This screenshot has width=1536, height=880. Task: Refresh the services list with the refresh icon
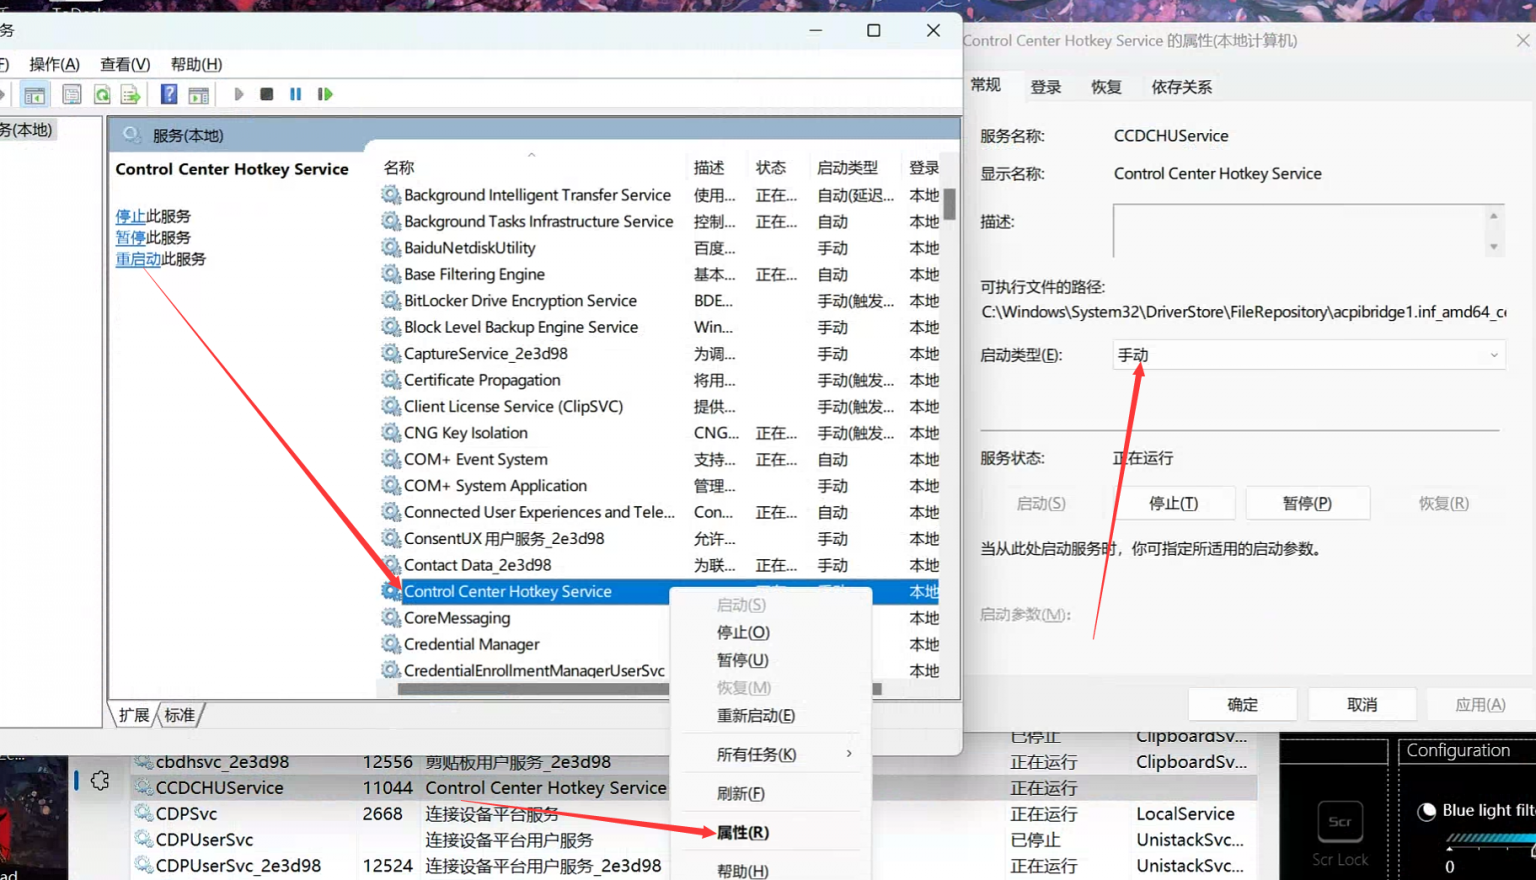102,93
